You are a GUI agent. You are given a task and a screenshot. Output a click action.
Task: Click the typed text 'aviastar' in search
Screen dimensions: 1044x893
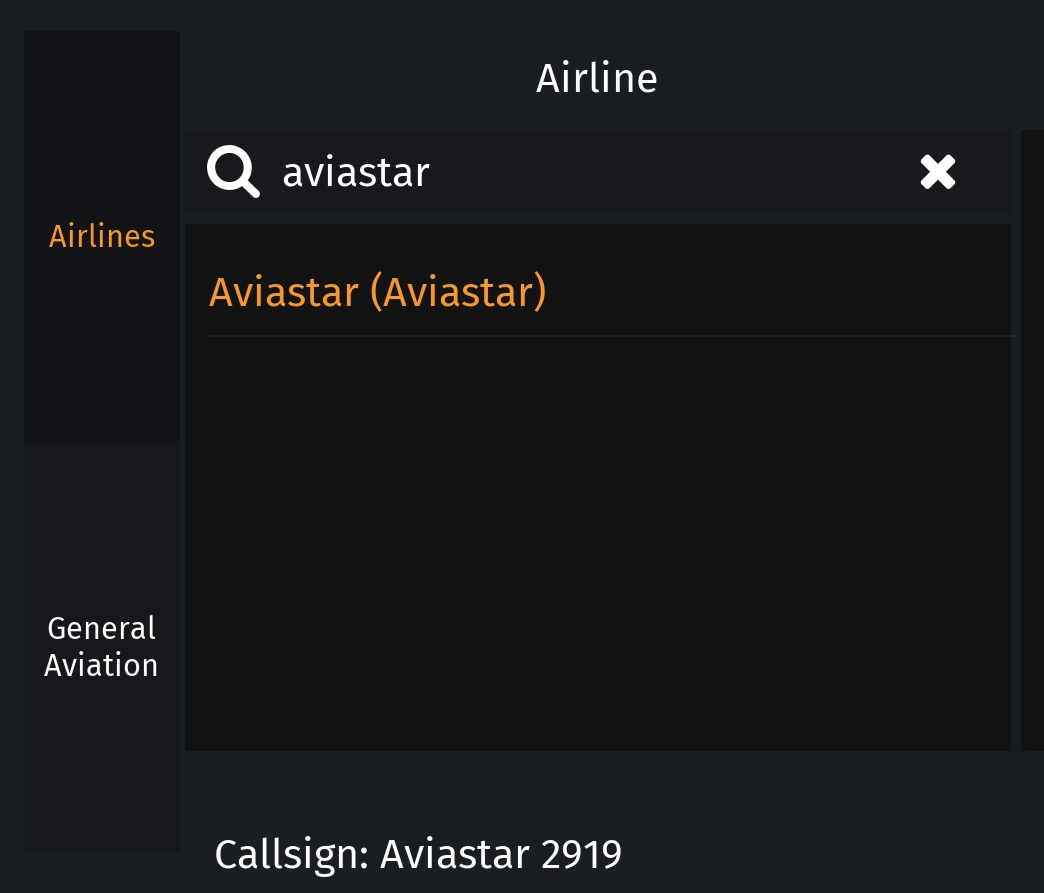[356, 172]
